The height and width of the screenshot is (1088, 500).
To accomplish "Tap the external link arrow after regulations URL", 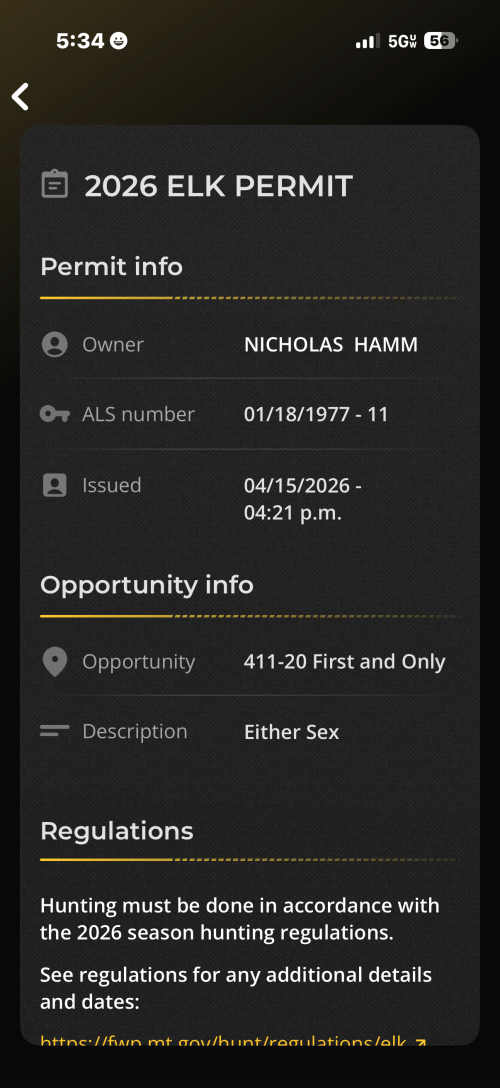I will 419,1040.
